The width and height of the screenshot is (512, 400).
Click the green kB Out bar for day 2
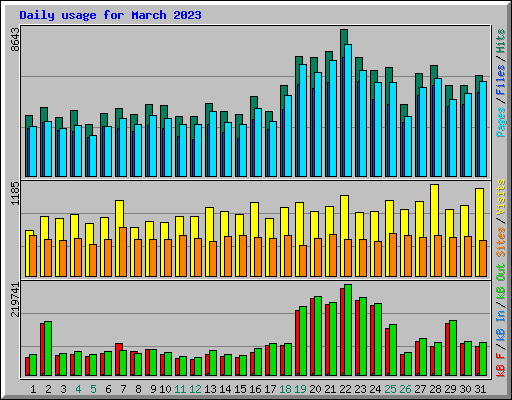(48, 349)
